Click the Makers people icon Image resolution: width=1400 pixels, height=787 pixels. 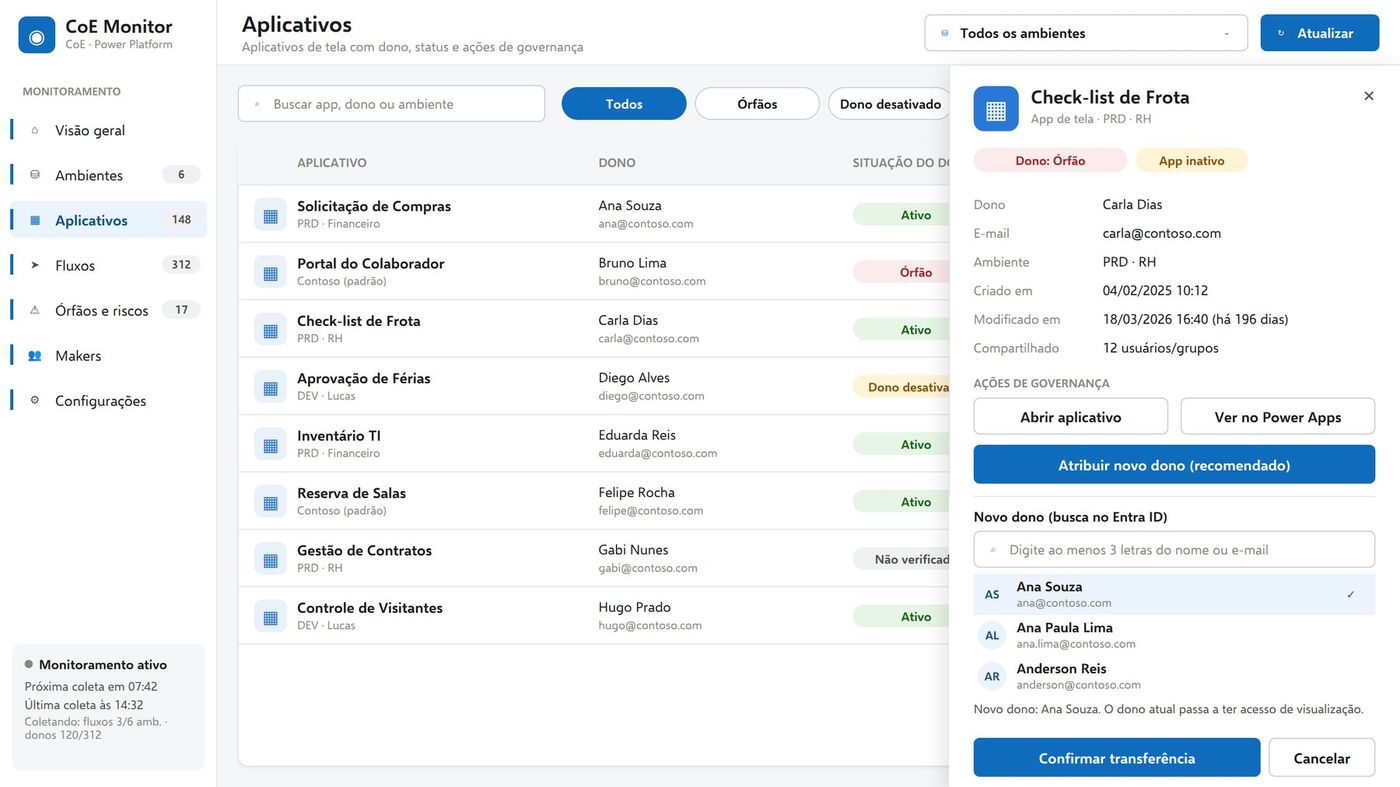pos(35,355)
